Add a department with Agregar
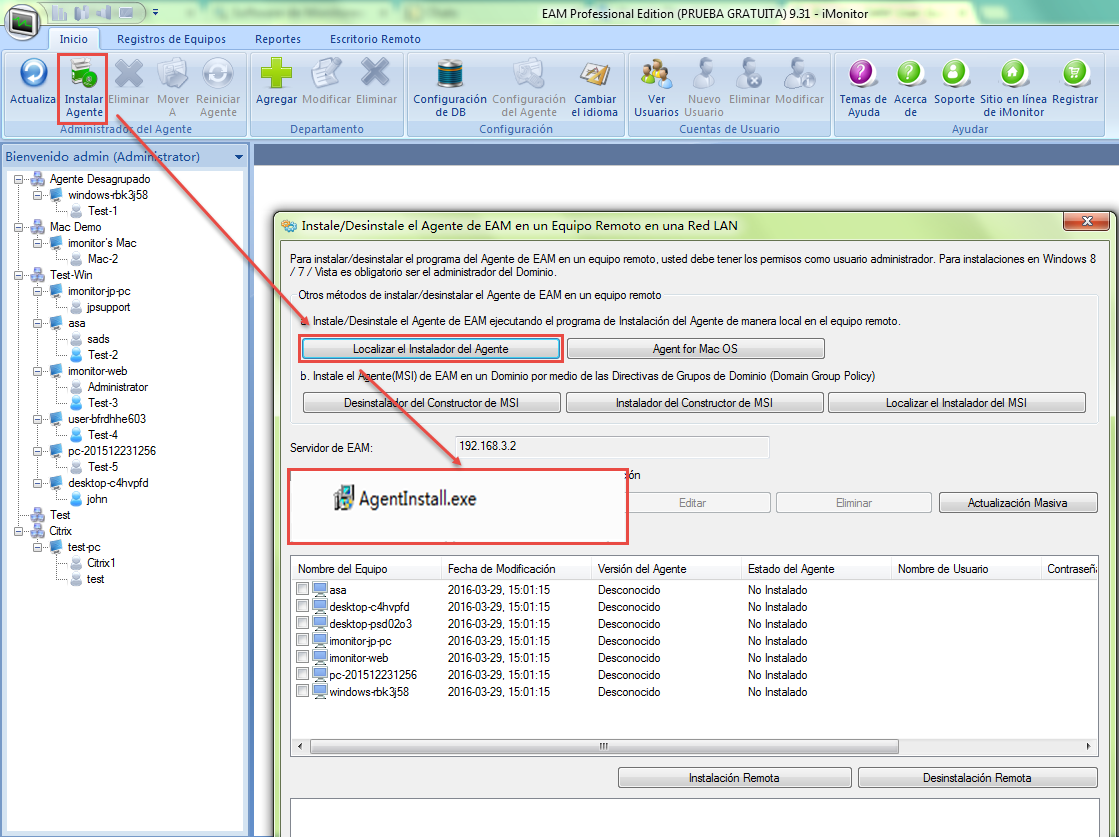Screen dimensions: 1119x837 [276, 82]
